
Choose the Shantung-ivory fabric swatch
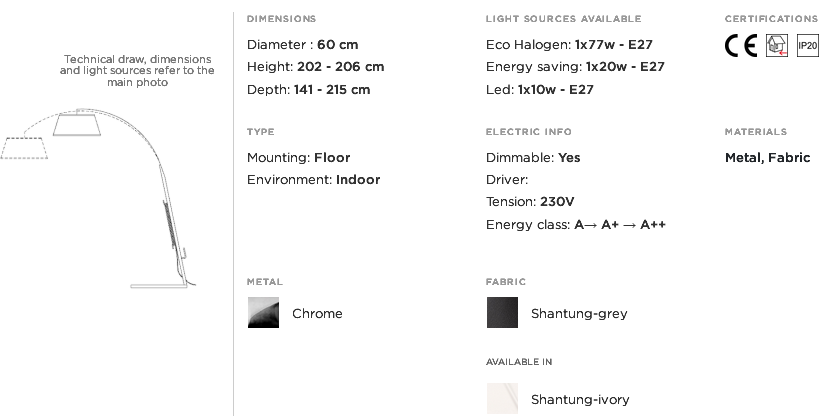502,398
